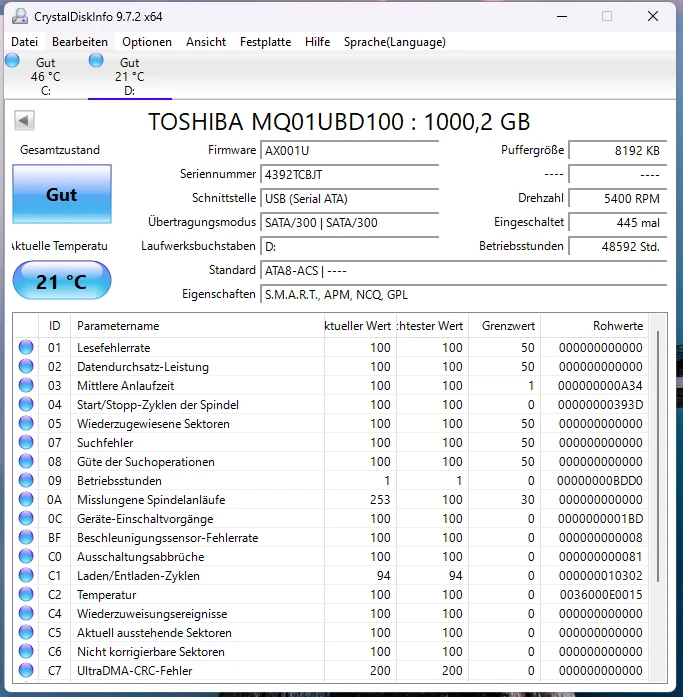Screen dimensions: 683x697
Task: Open the Festplatte menu
Action: (265, 42)
